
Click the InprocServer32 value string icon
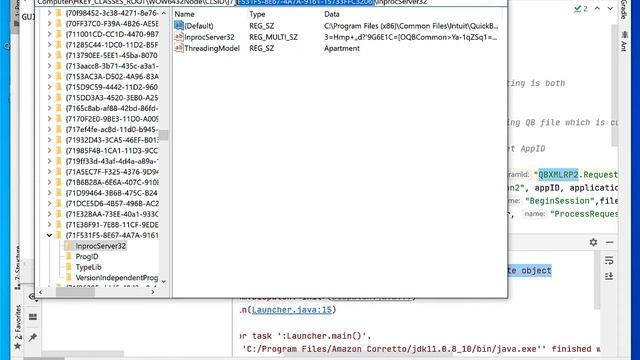(x=179, y=37)
